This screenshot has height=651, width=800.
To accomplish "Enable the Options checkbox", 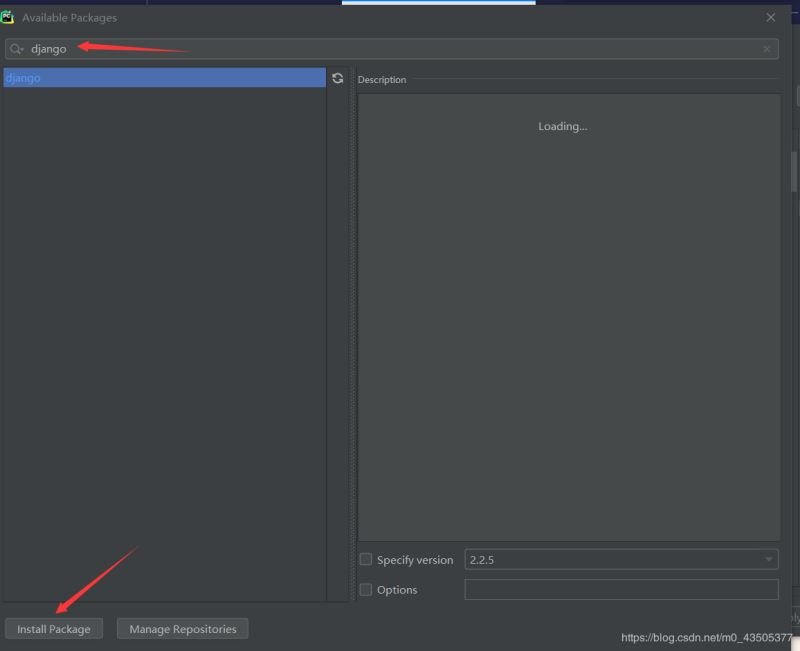I will pos(365,590).
